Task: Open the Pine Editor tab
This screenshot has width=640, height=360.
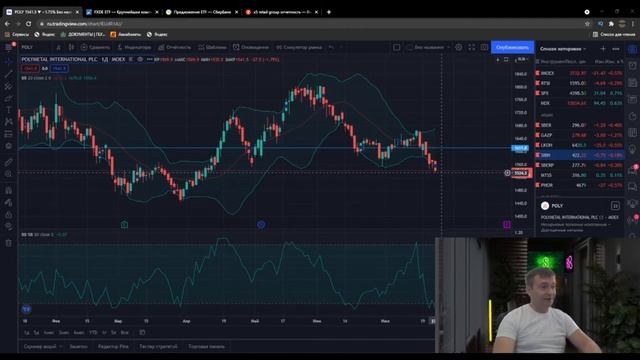Action: coord(113,347)
